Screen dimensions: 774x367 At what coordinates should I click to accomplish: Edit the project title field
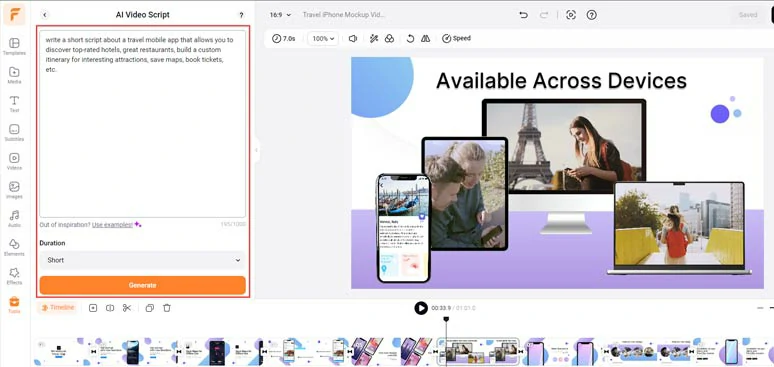click(x=344, y=15)
